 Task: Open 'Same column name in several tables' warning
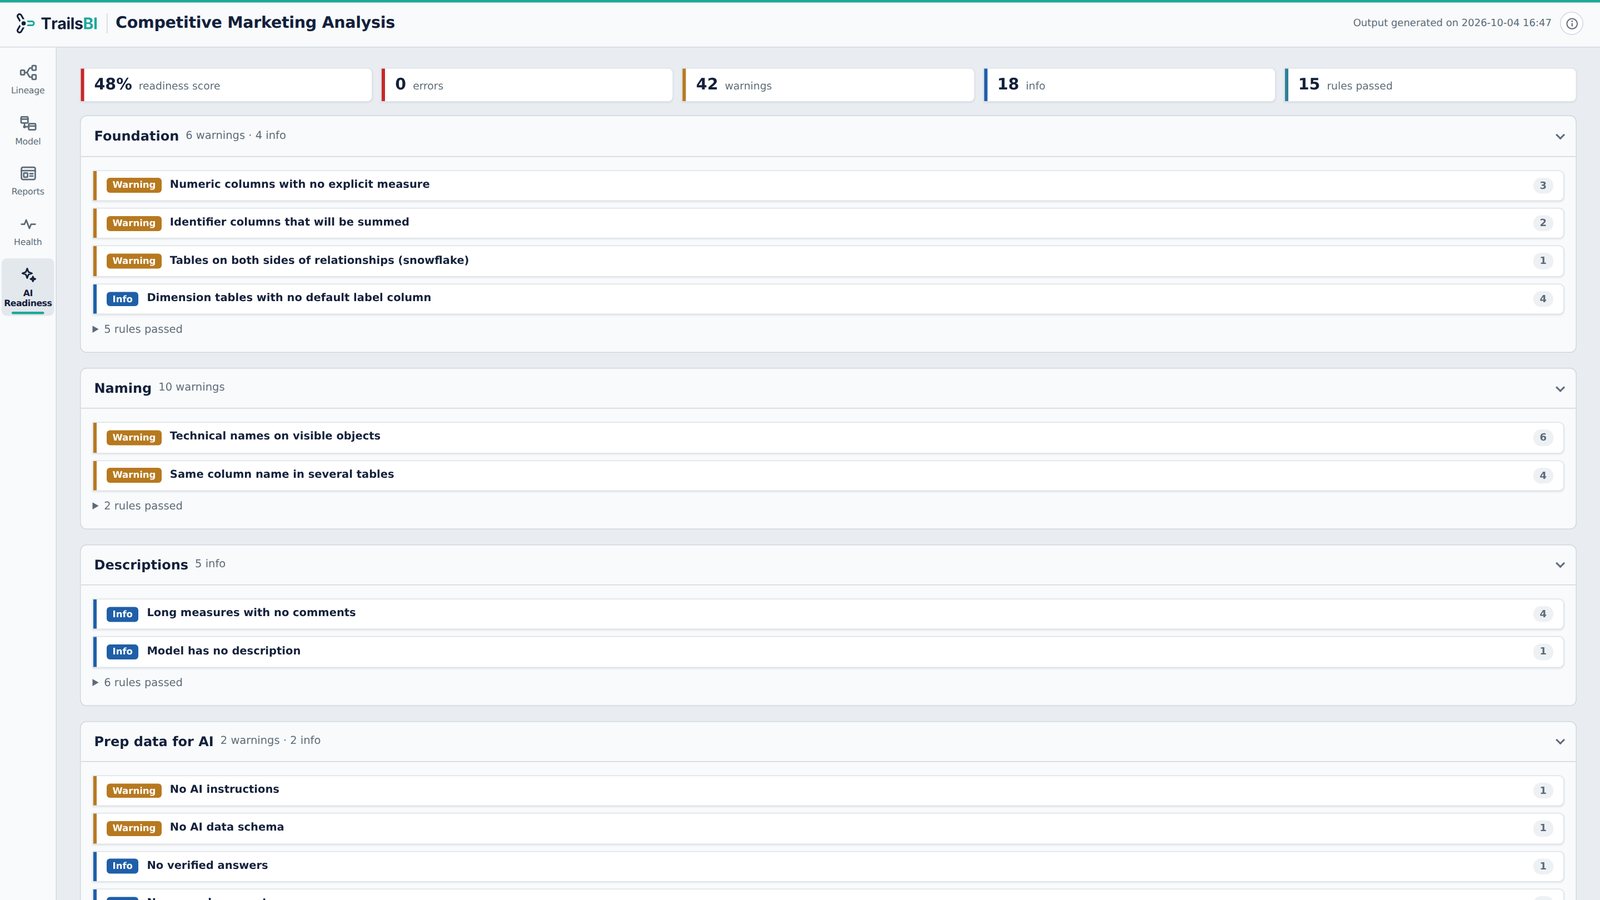tap(828, 475)
